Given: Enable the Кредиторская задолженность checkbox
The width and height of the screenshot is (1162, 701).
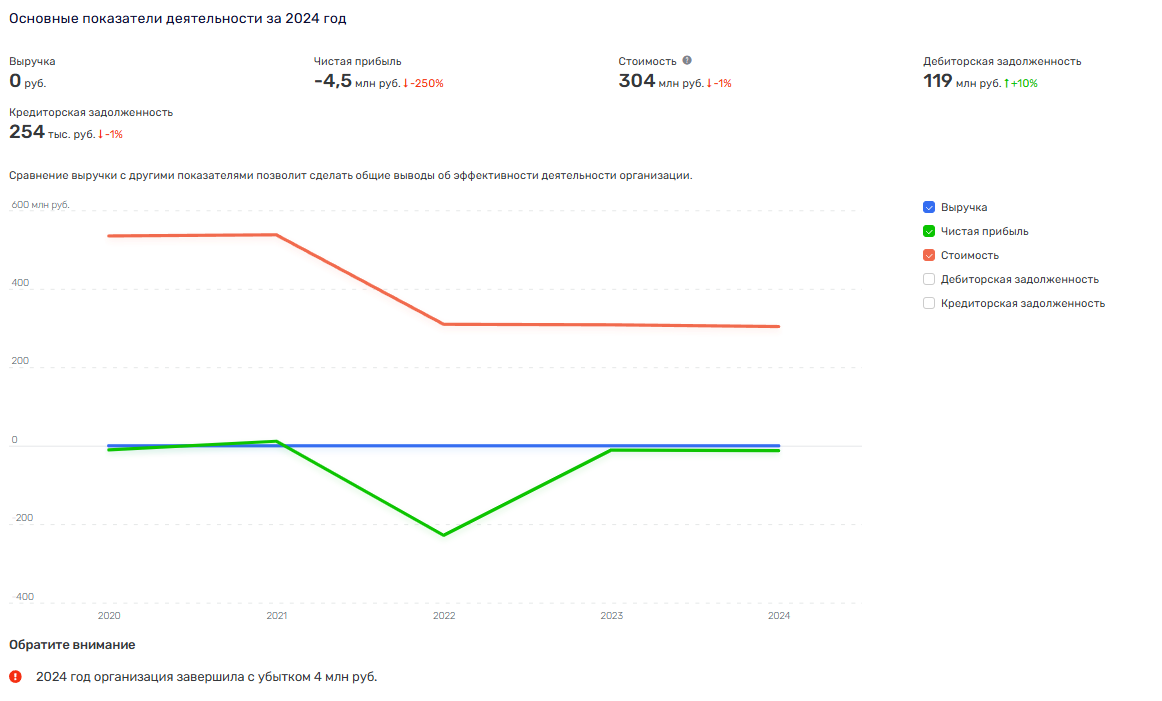Looking at the screenshot, I should 929,303.
